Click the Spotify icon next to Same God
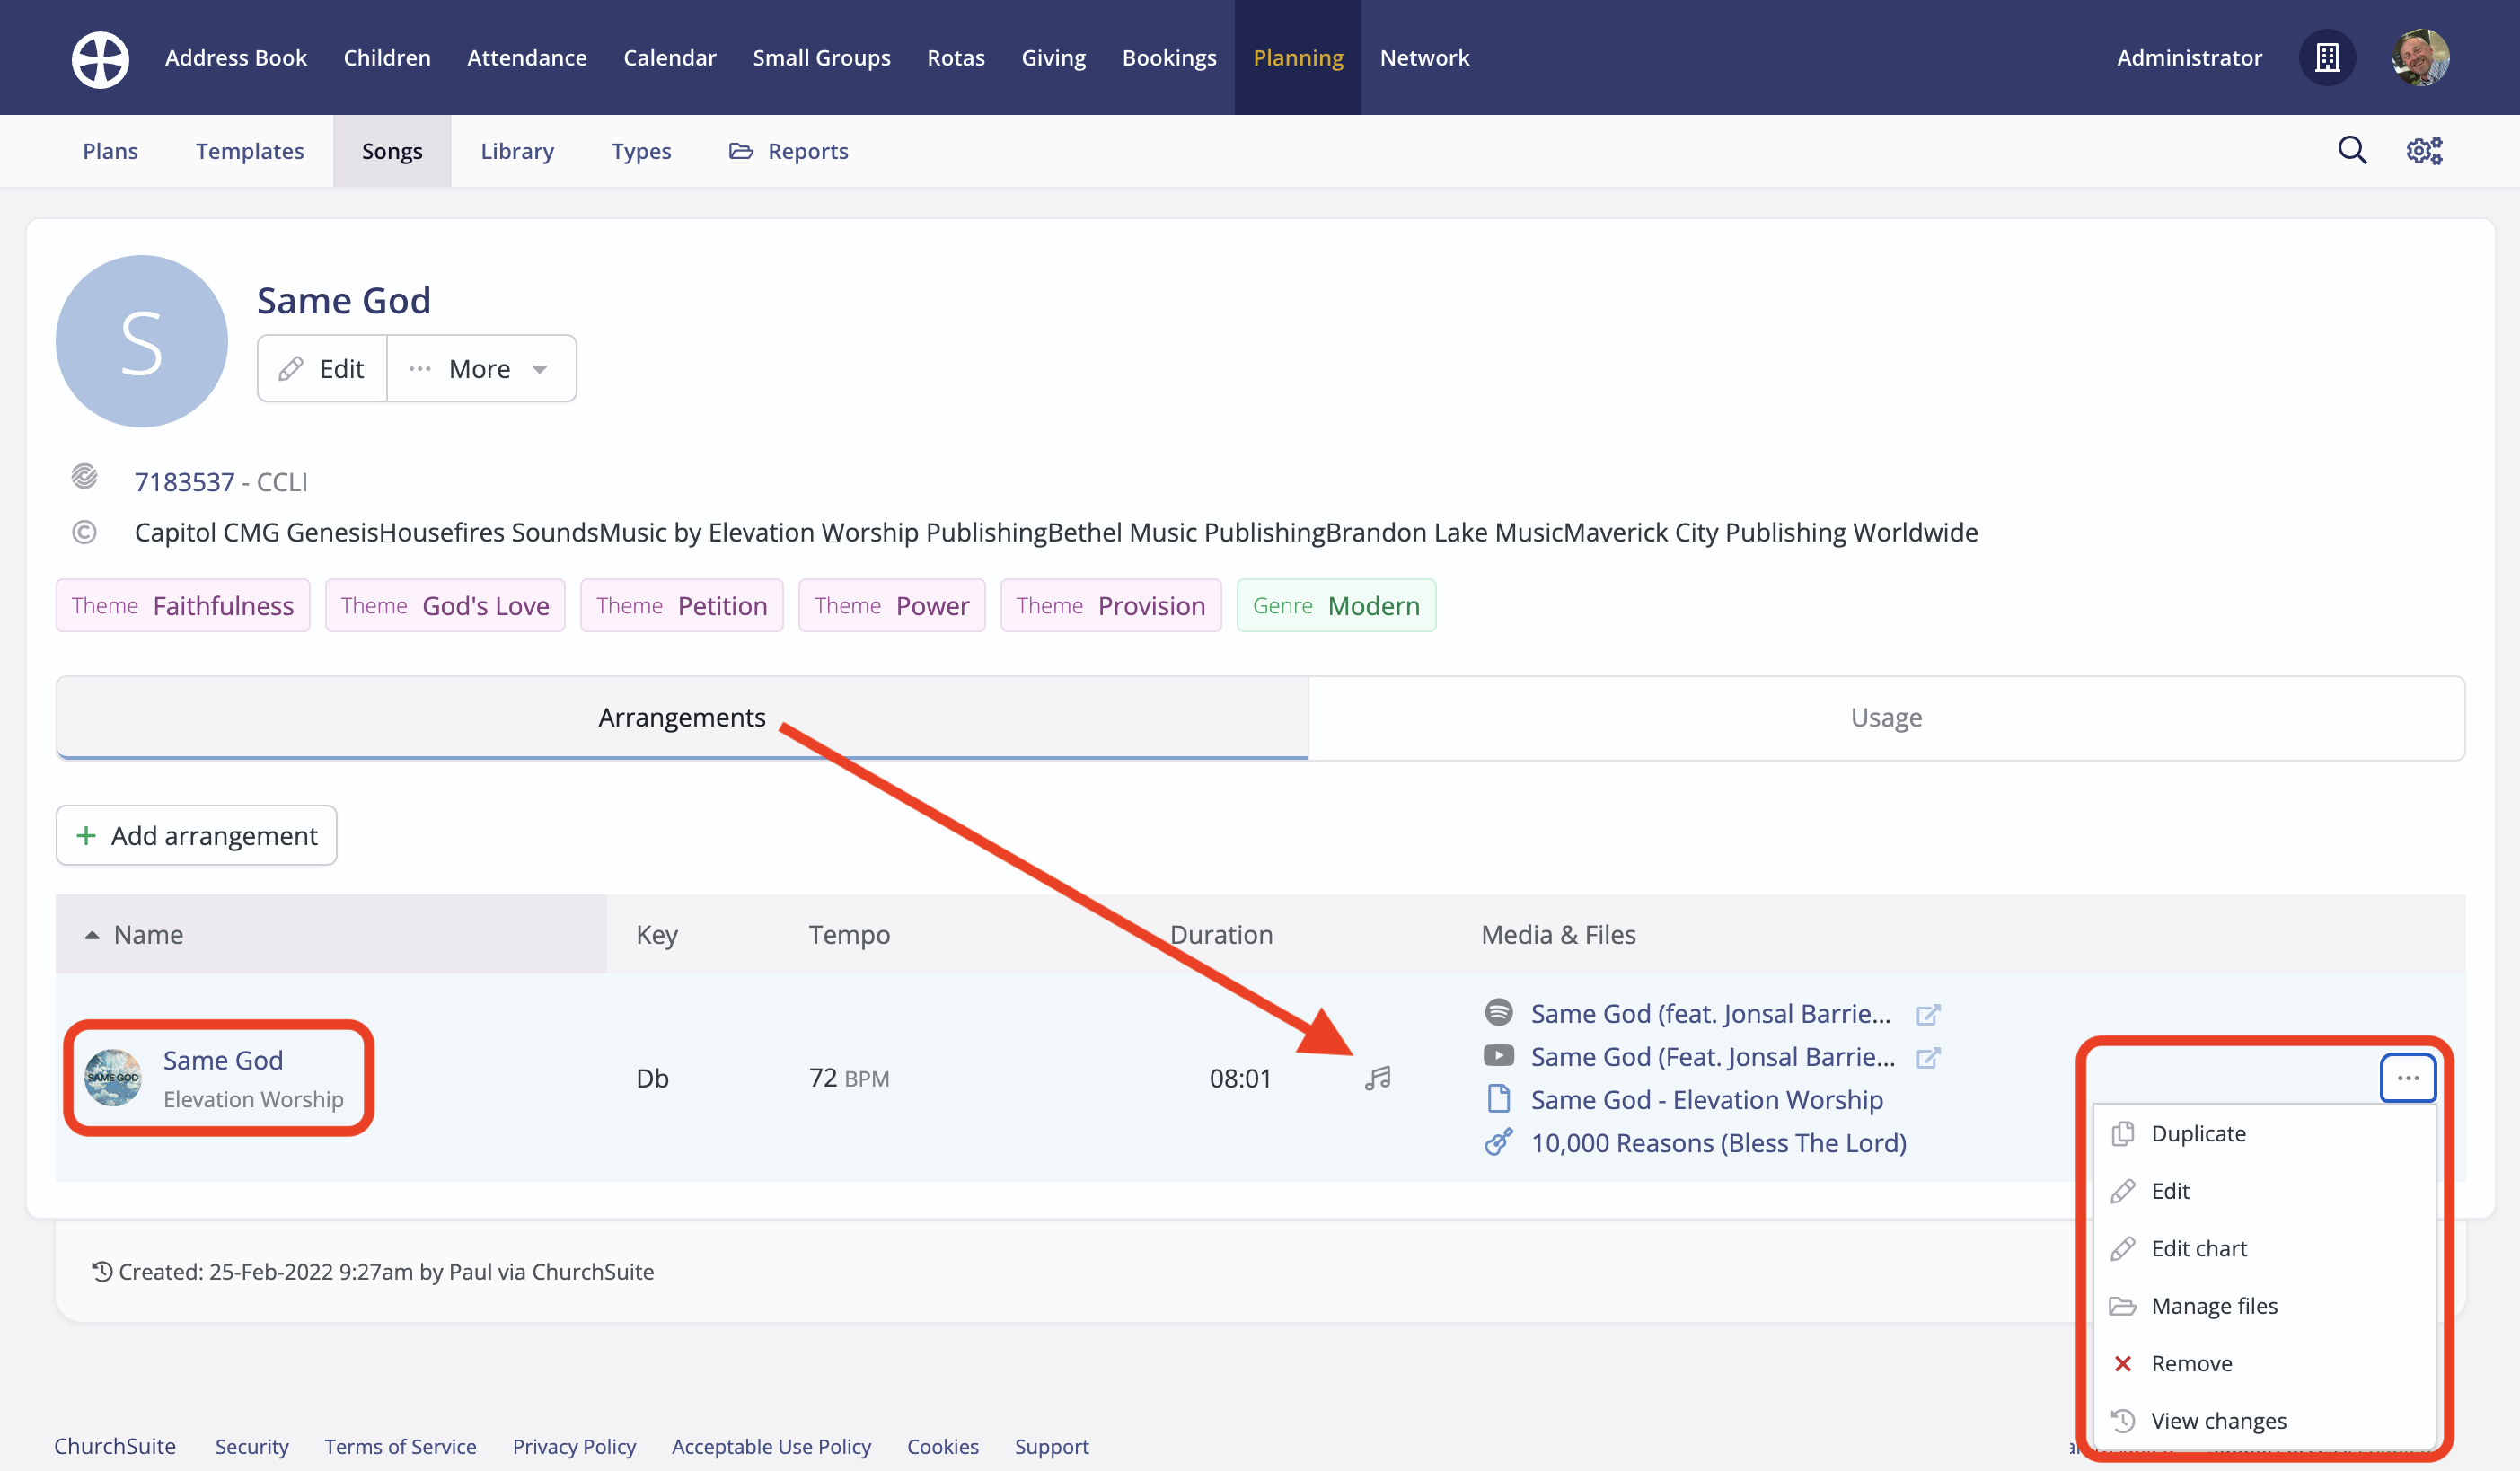Screen dimensions: 2520x1471 [1499, 1013]
